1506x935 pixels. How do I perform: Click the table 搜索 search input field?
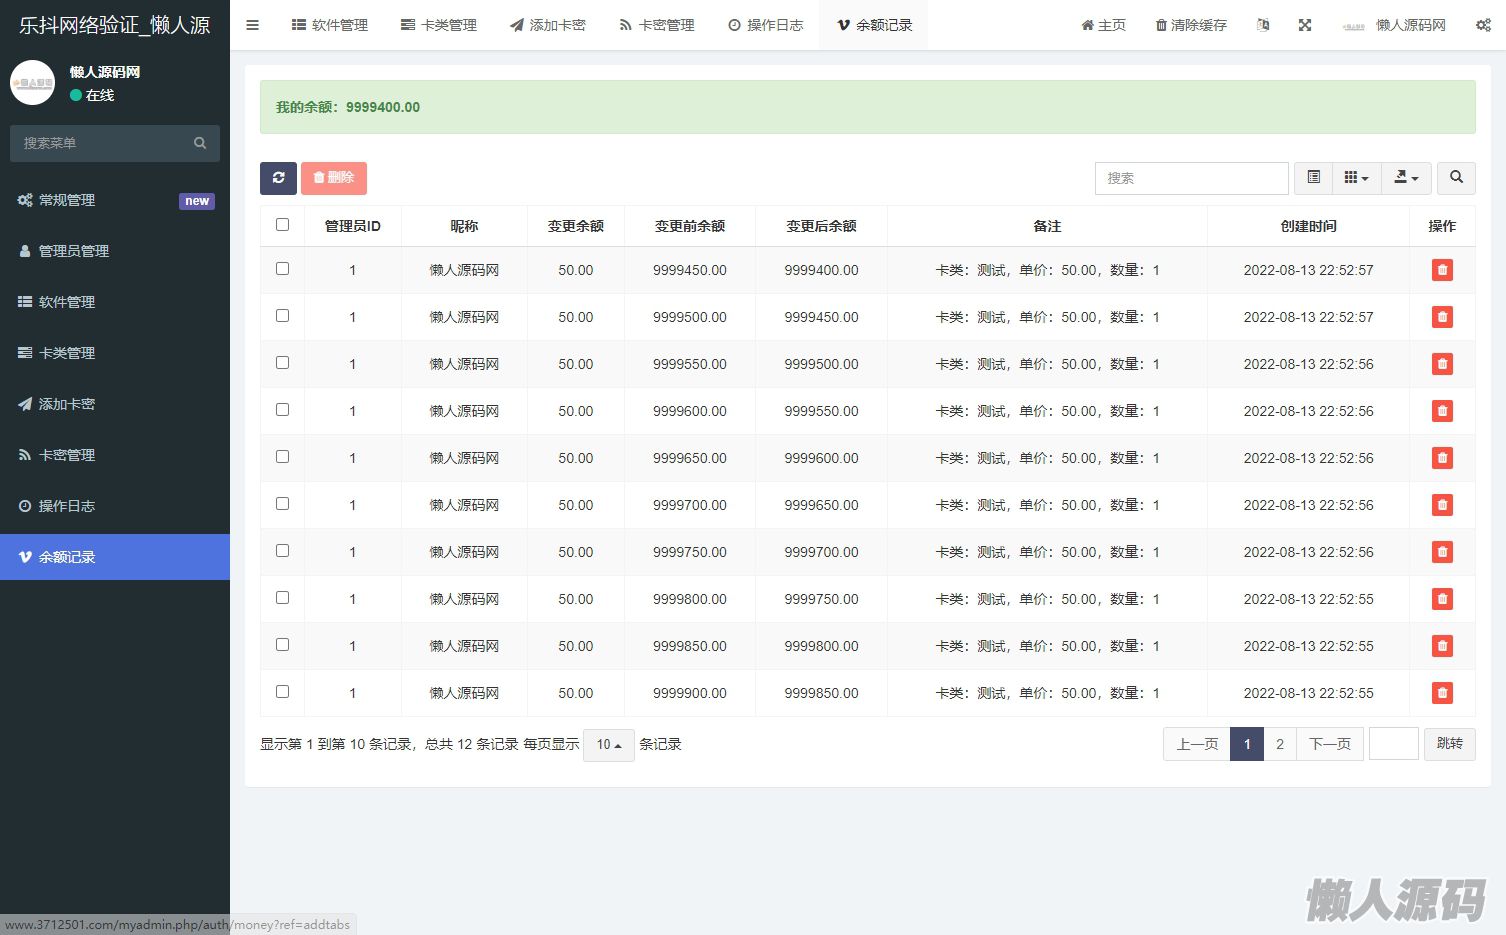pos(1191,178)
